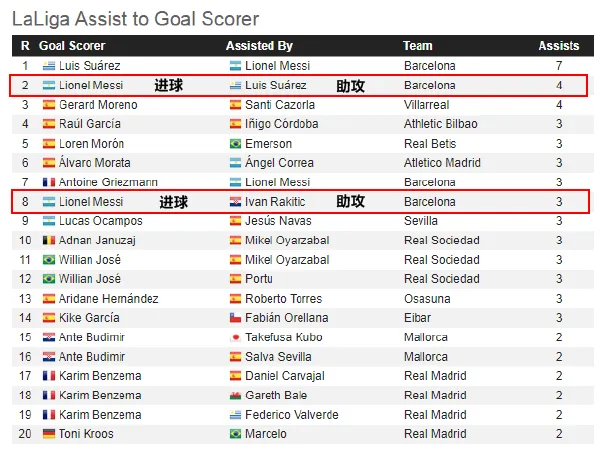Click the Uruguay flag next to Federico Valverde
The width and height of the screenshot is (600, 450).
click(x=235, y=415)
